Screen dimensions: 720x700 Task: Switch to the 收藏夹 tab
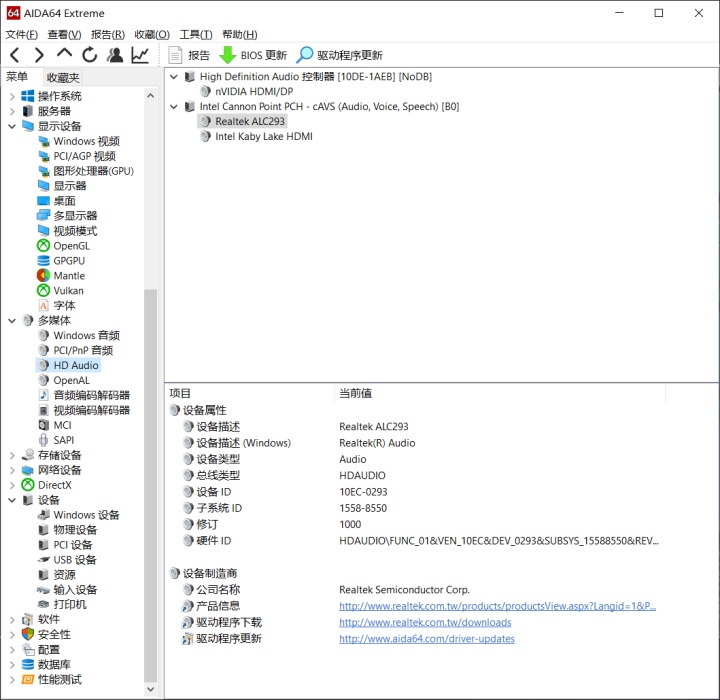pyautogui.click(x=63, y=78)
